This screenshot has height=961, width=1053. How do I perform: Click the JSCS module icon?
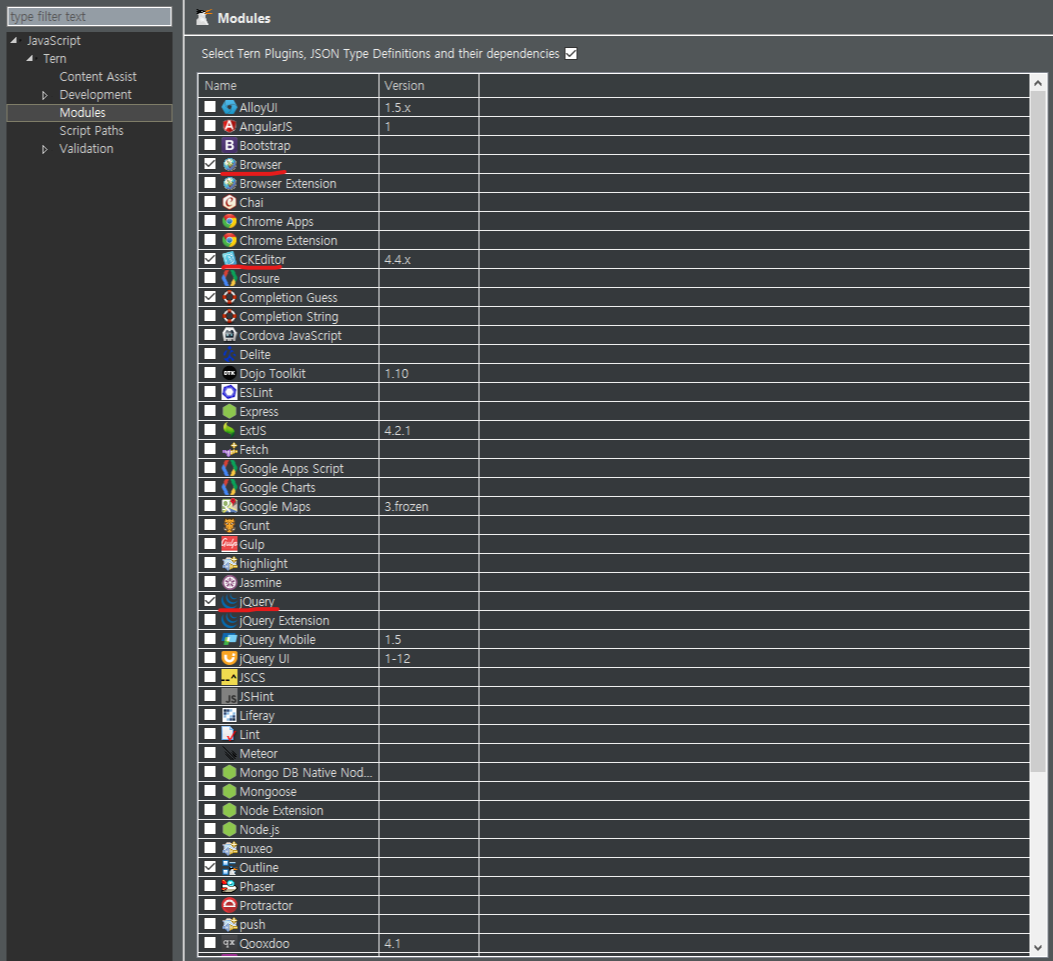pos(229,677)
